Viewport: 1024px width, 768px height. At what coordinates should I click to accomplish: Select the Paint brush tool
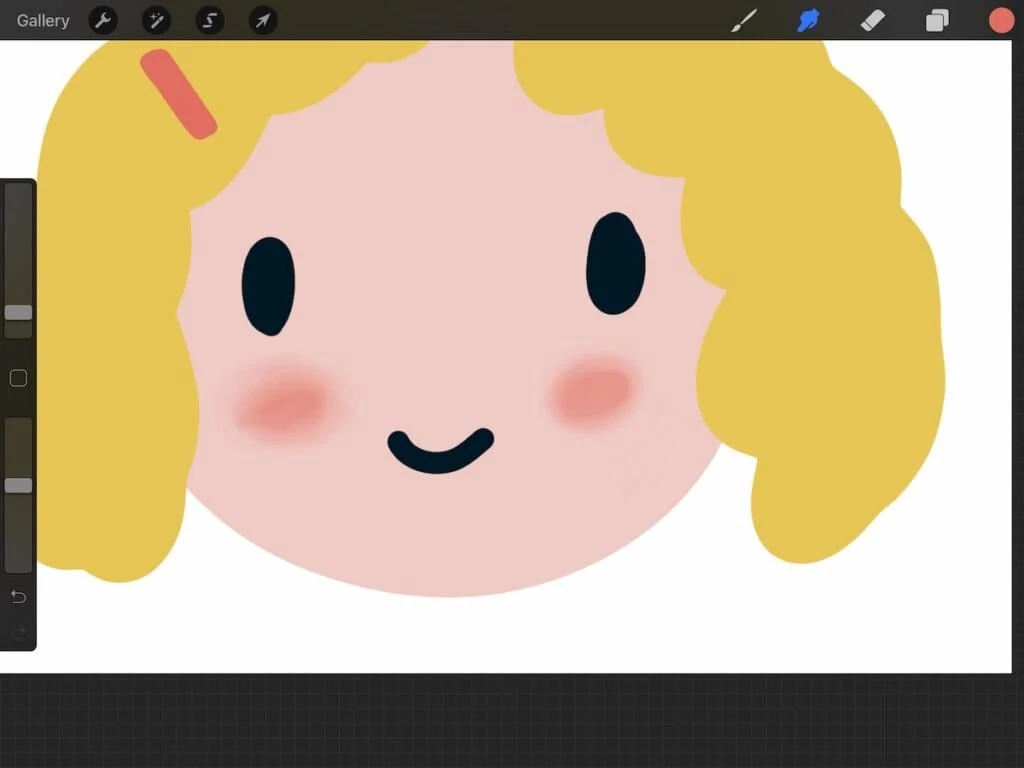click(x=744, y=21)
